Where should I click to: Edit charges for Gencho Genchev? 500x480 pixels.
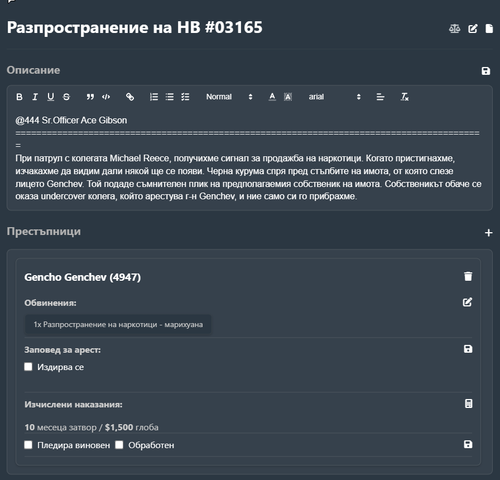pyautogui.click(x=467, y=302)
